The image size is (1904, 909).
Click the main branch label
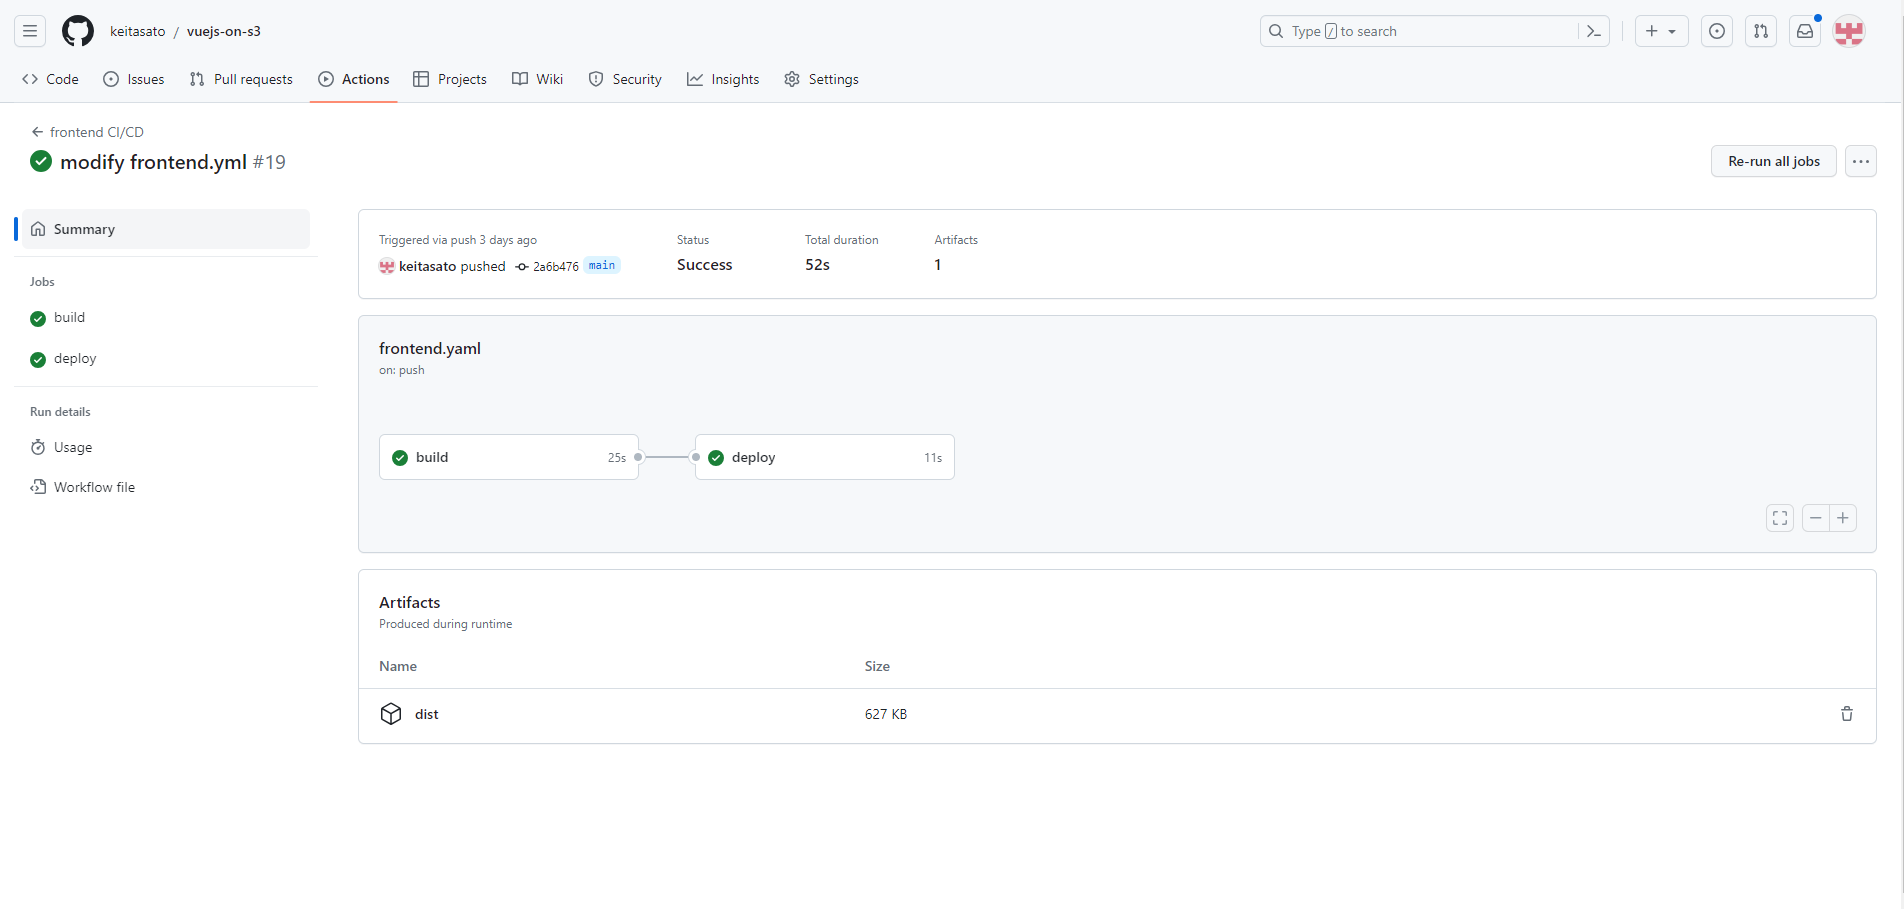coord(602,265)
